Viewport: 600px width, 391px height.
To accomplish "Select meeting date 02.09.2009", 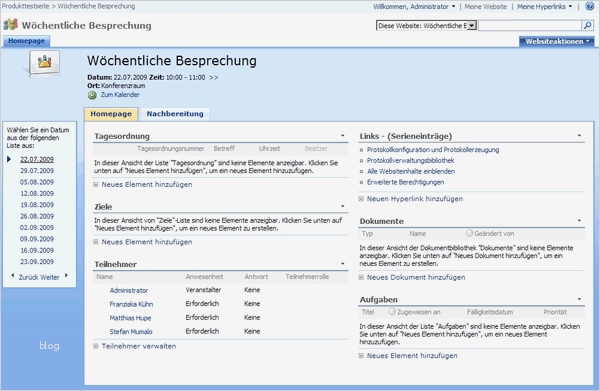I will pyautogui.click(x=37, y=227).
